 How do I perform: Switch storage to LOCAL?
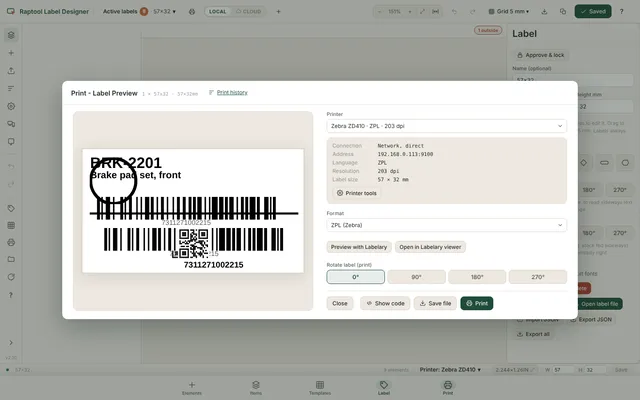pyautogui.click(x=218, y=12)
